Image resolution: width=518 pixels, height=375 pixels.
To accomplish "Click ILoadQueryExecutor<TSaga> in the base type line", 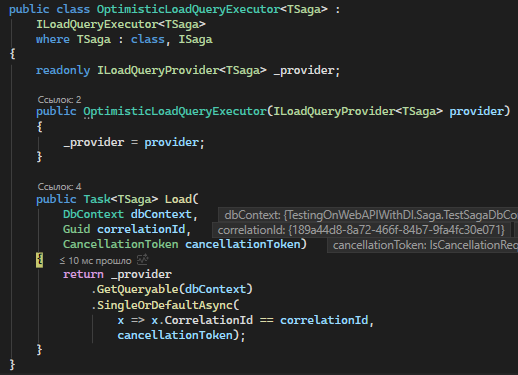I will 121,24.
